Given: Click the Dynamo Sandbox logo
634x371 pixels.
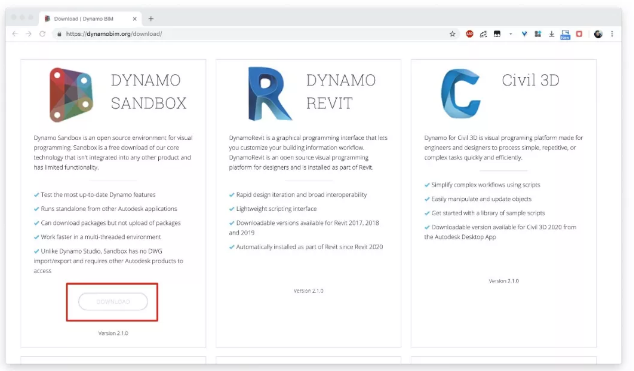Looking at the screenshot, I should [71, 95].
